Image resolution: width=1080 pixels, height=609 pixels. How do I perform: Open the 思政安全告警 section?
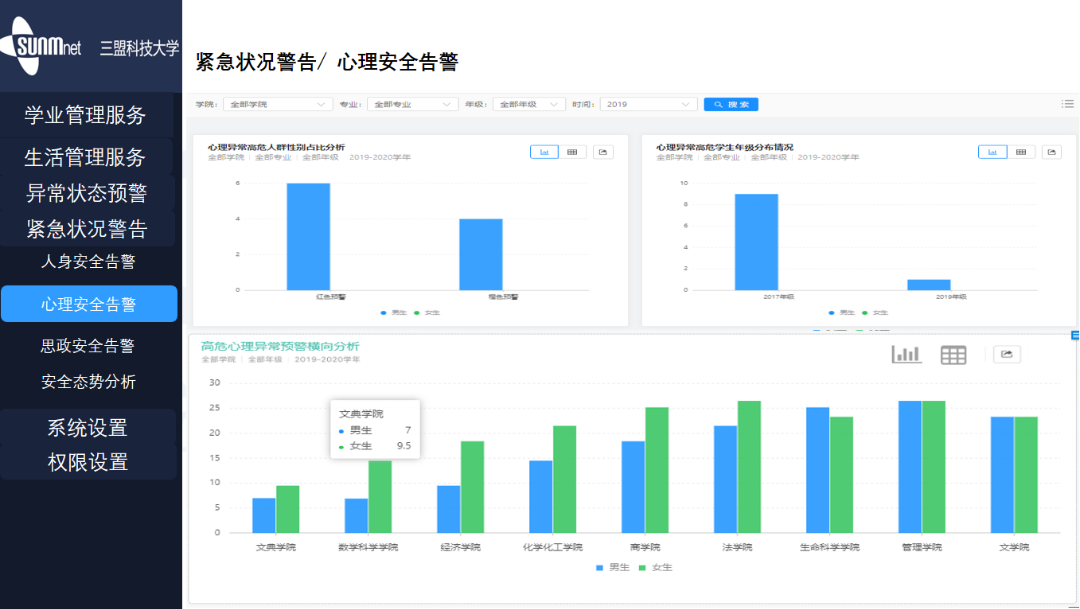pyautogui.click(x=89, y=344)
